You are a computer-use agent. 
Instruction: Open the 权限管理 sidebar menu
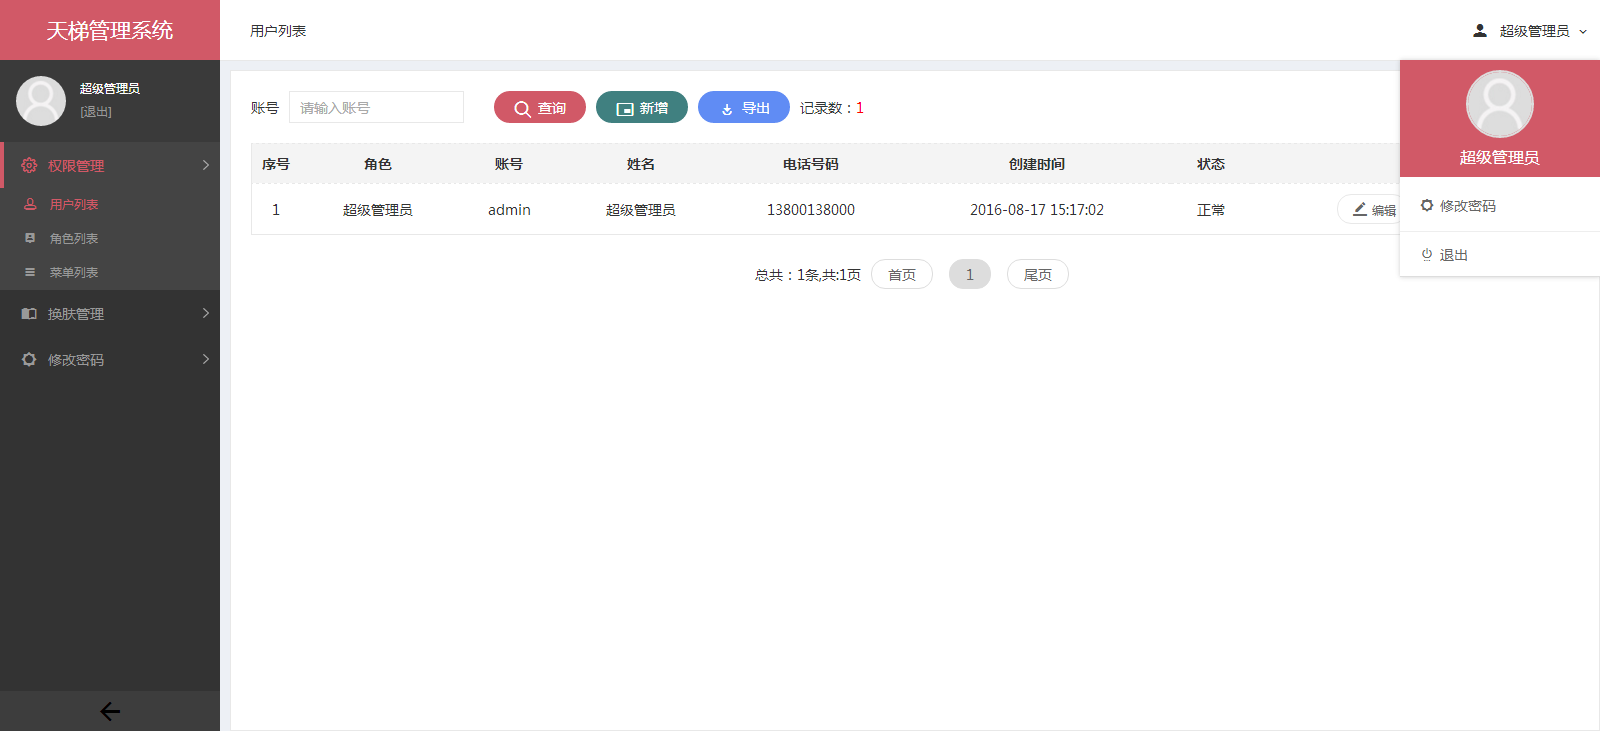110,165
